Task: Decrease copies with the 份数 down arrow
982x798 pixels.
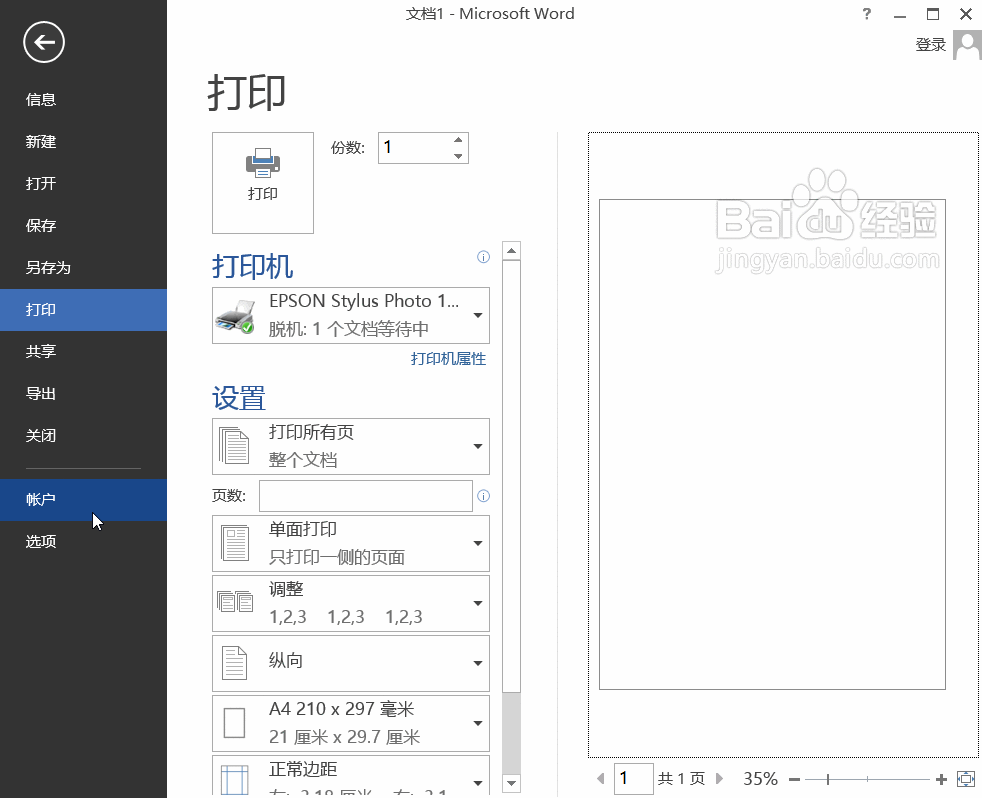Action: [458, 156]
